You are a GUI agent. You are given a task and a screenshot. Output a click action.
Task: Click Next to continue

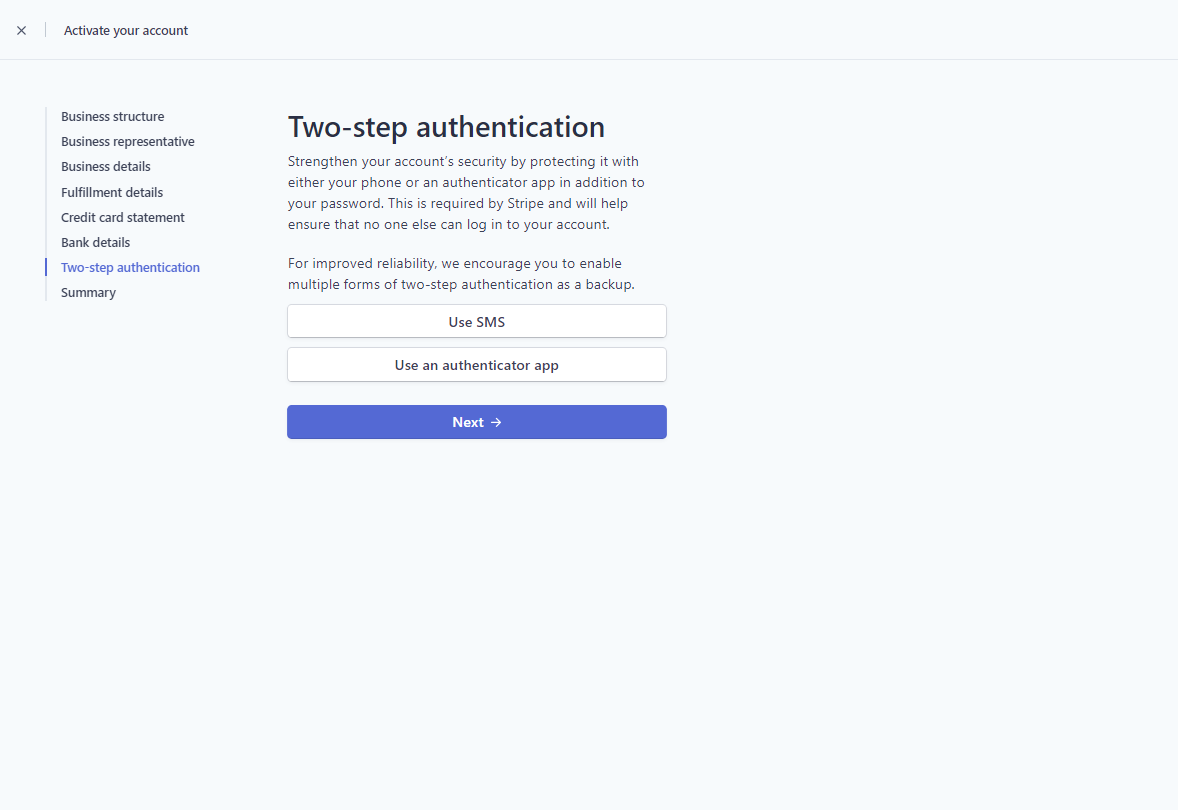(x=476, y=421)
